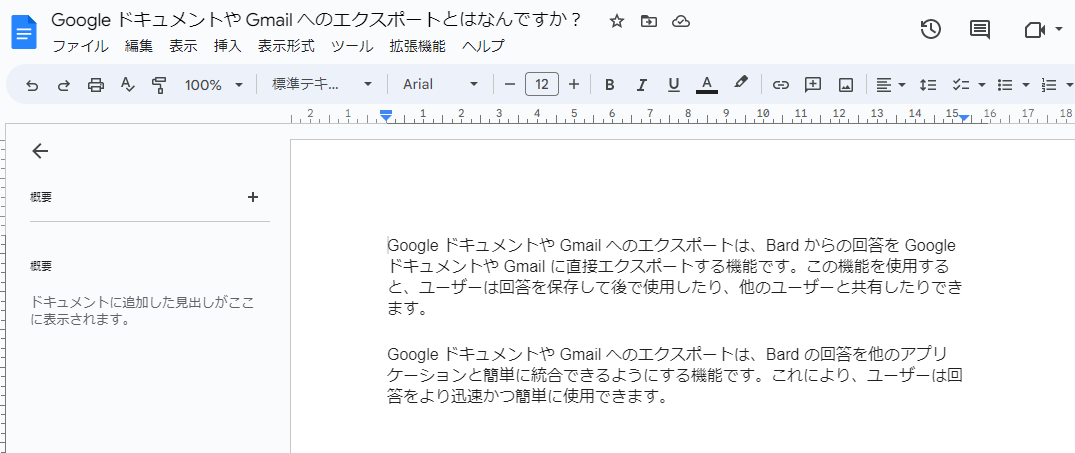Open the Arial font dropdown

pos(440,84)
